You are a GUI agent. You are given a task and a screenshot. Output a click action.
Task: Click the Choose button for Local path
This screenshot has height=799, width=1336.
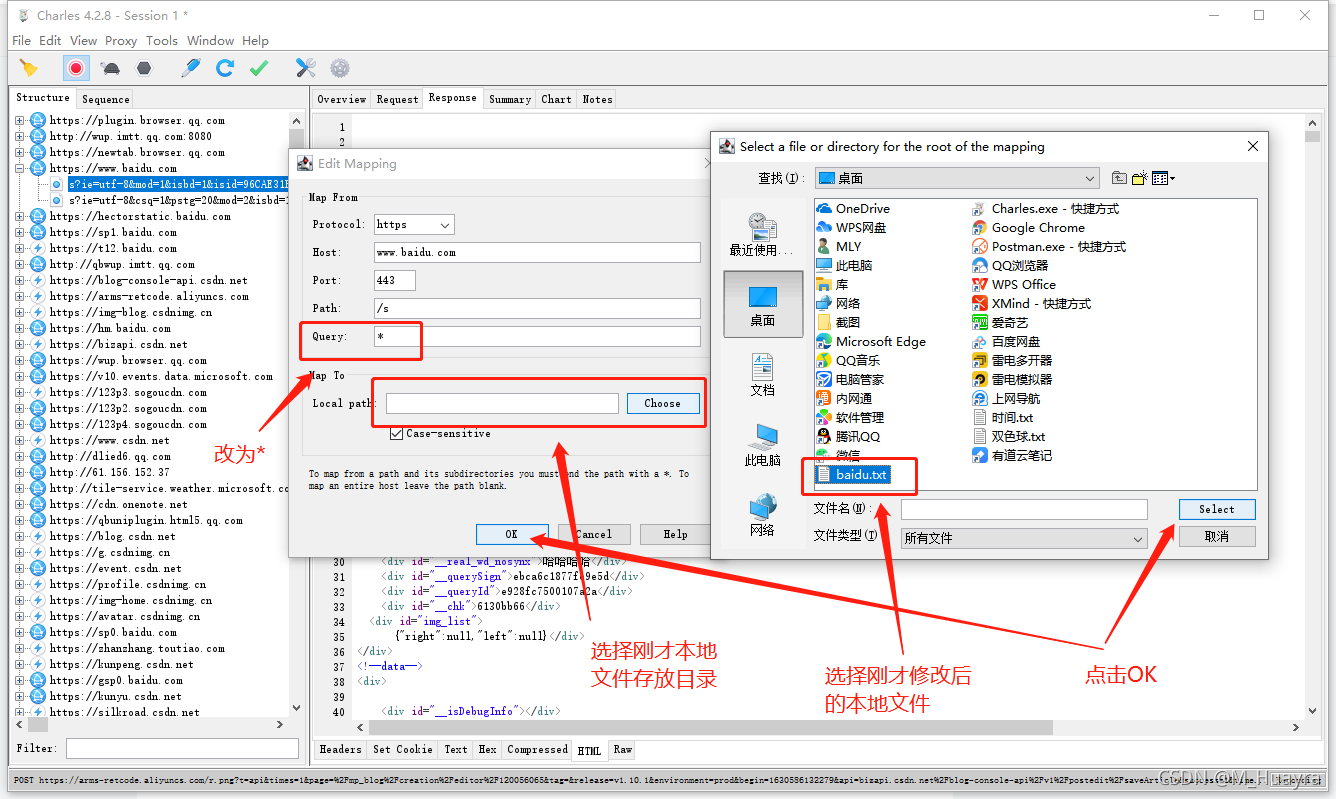tap(662, 403)
